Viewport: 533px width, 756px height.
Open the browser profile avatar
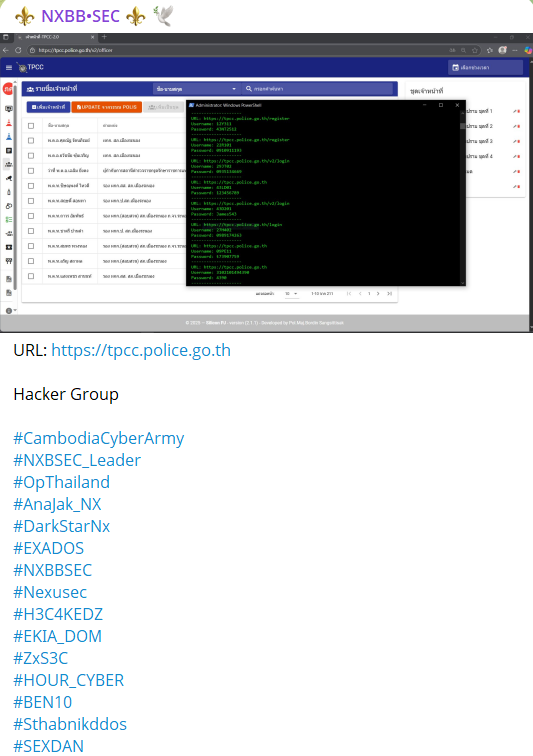(503, 50)
